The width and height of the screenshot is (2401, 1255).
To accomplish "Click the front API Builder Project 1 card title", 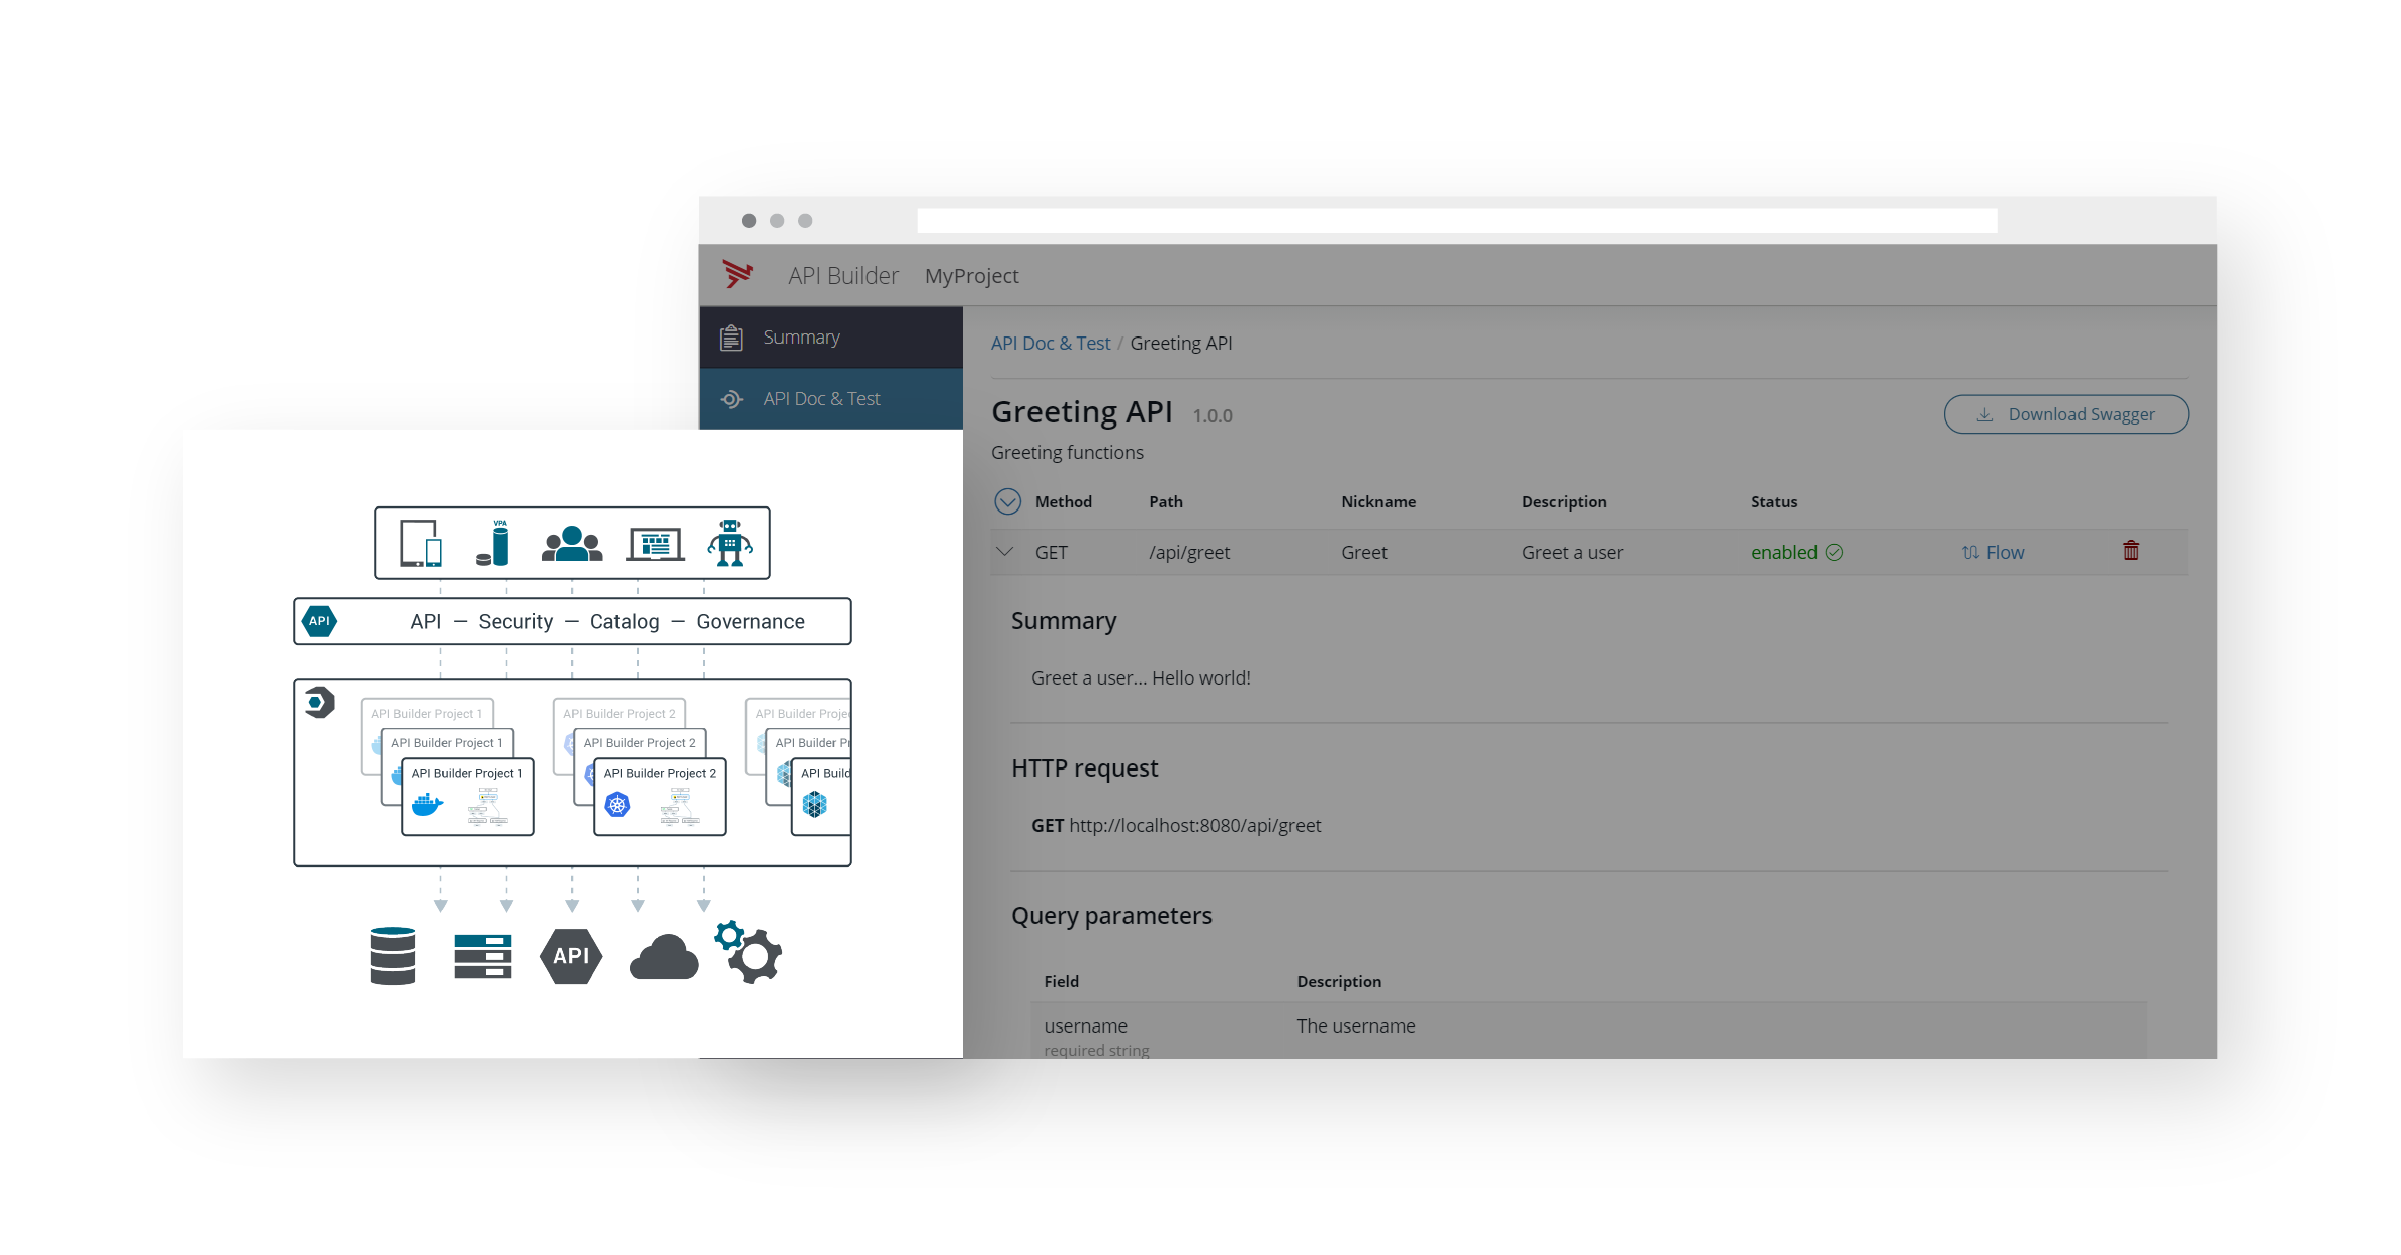I will [x=467, y=773].
